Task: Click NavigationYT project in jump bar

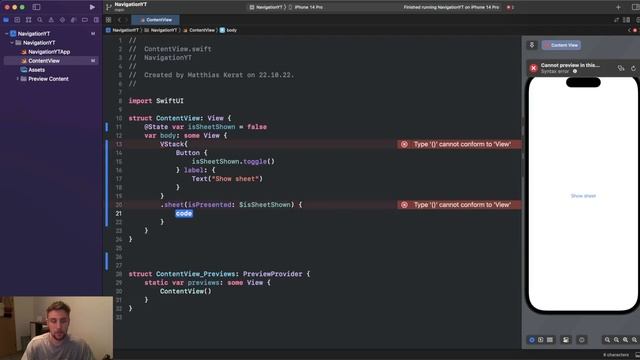Action: click(x=122, y=30)
